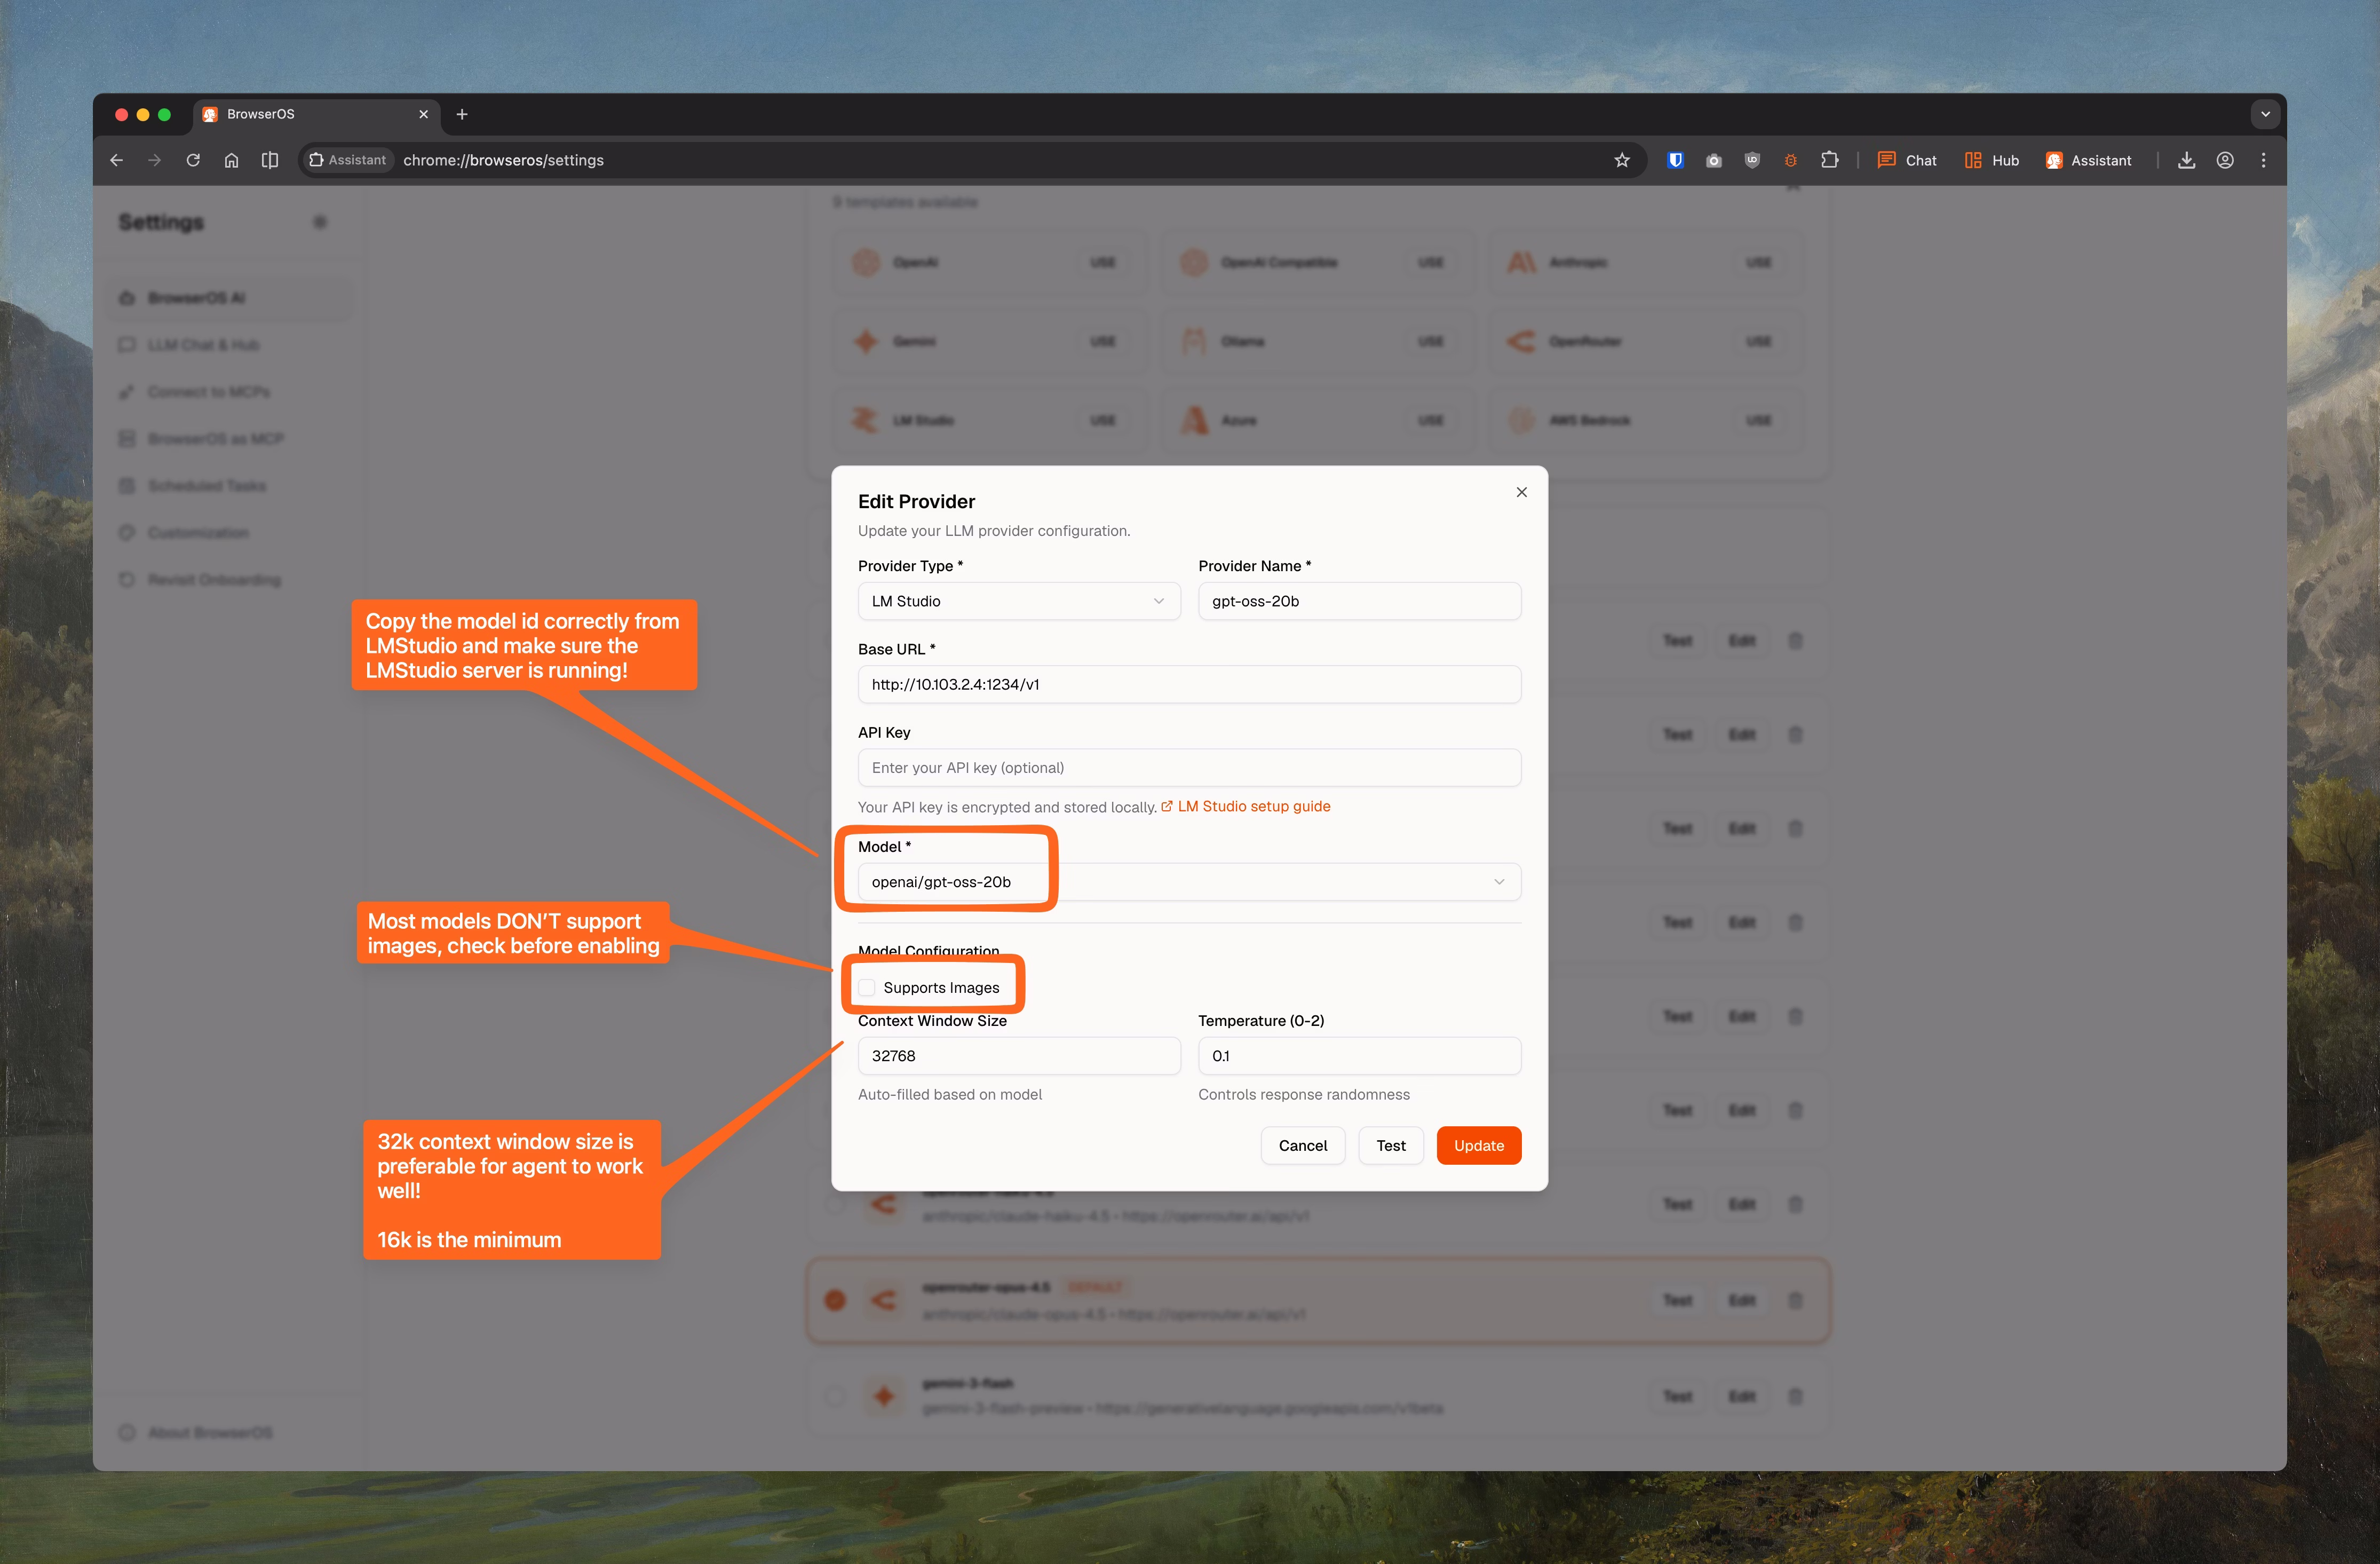Viewport: 2380px width, 1564px height.
Task: Click inside the Base URL input field
Action: 1188,684
